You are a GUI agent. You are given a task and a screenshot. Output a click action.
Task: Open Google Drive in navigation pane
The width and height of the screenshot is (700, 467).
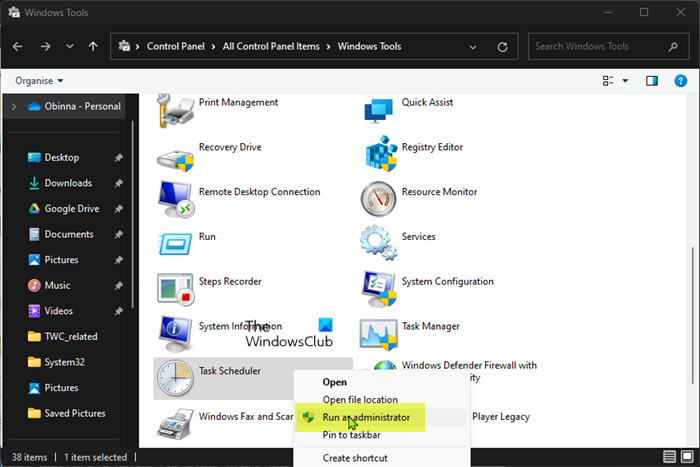point(71,208)
